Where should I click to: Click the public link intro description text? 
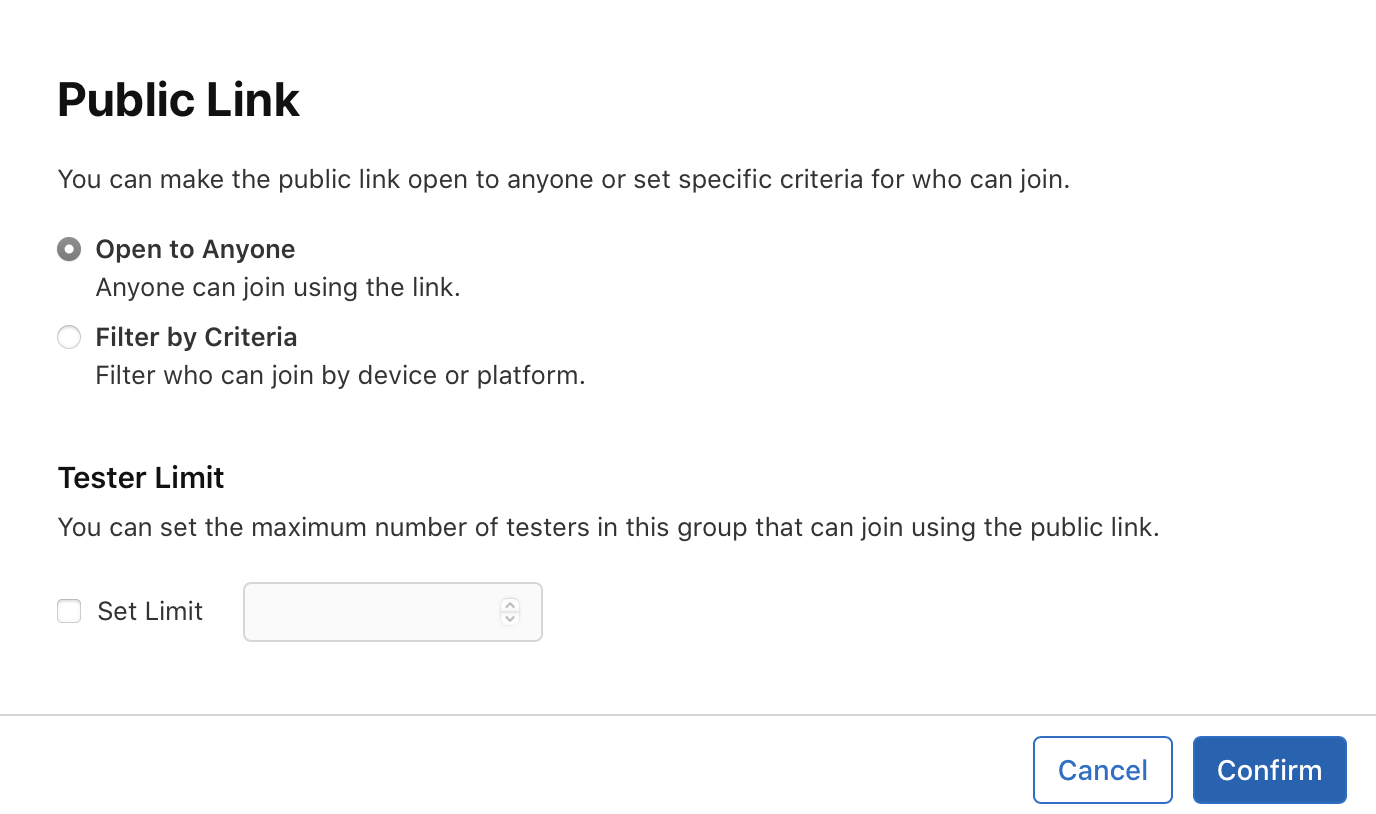point(563,179)
